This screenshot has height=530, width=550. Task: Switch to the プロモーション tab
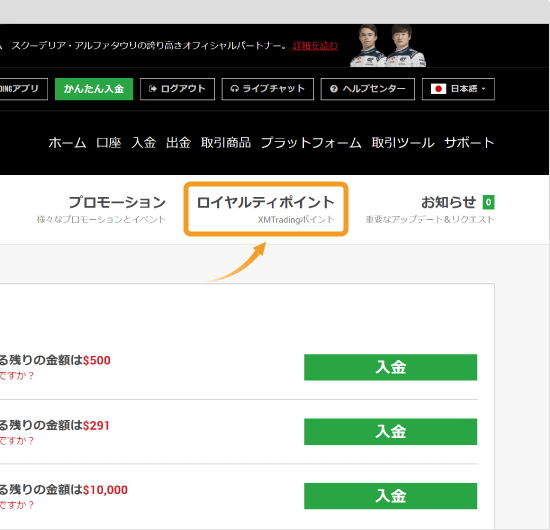coord(101,209)
